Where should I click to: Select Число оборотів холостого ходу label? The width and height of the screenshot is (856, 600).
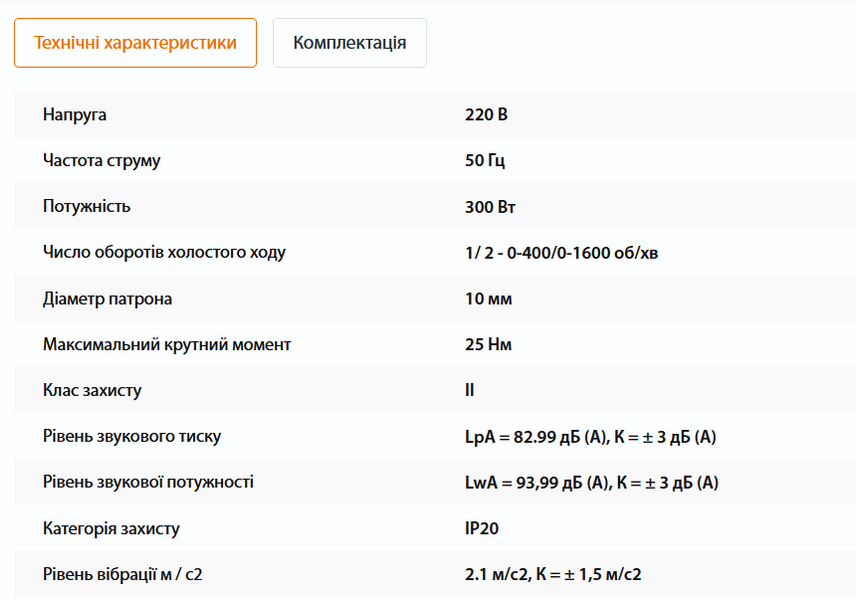click(x=164, y=252)
